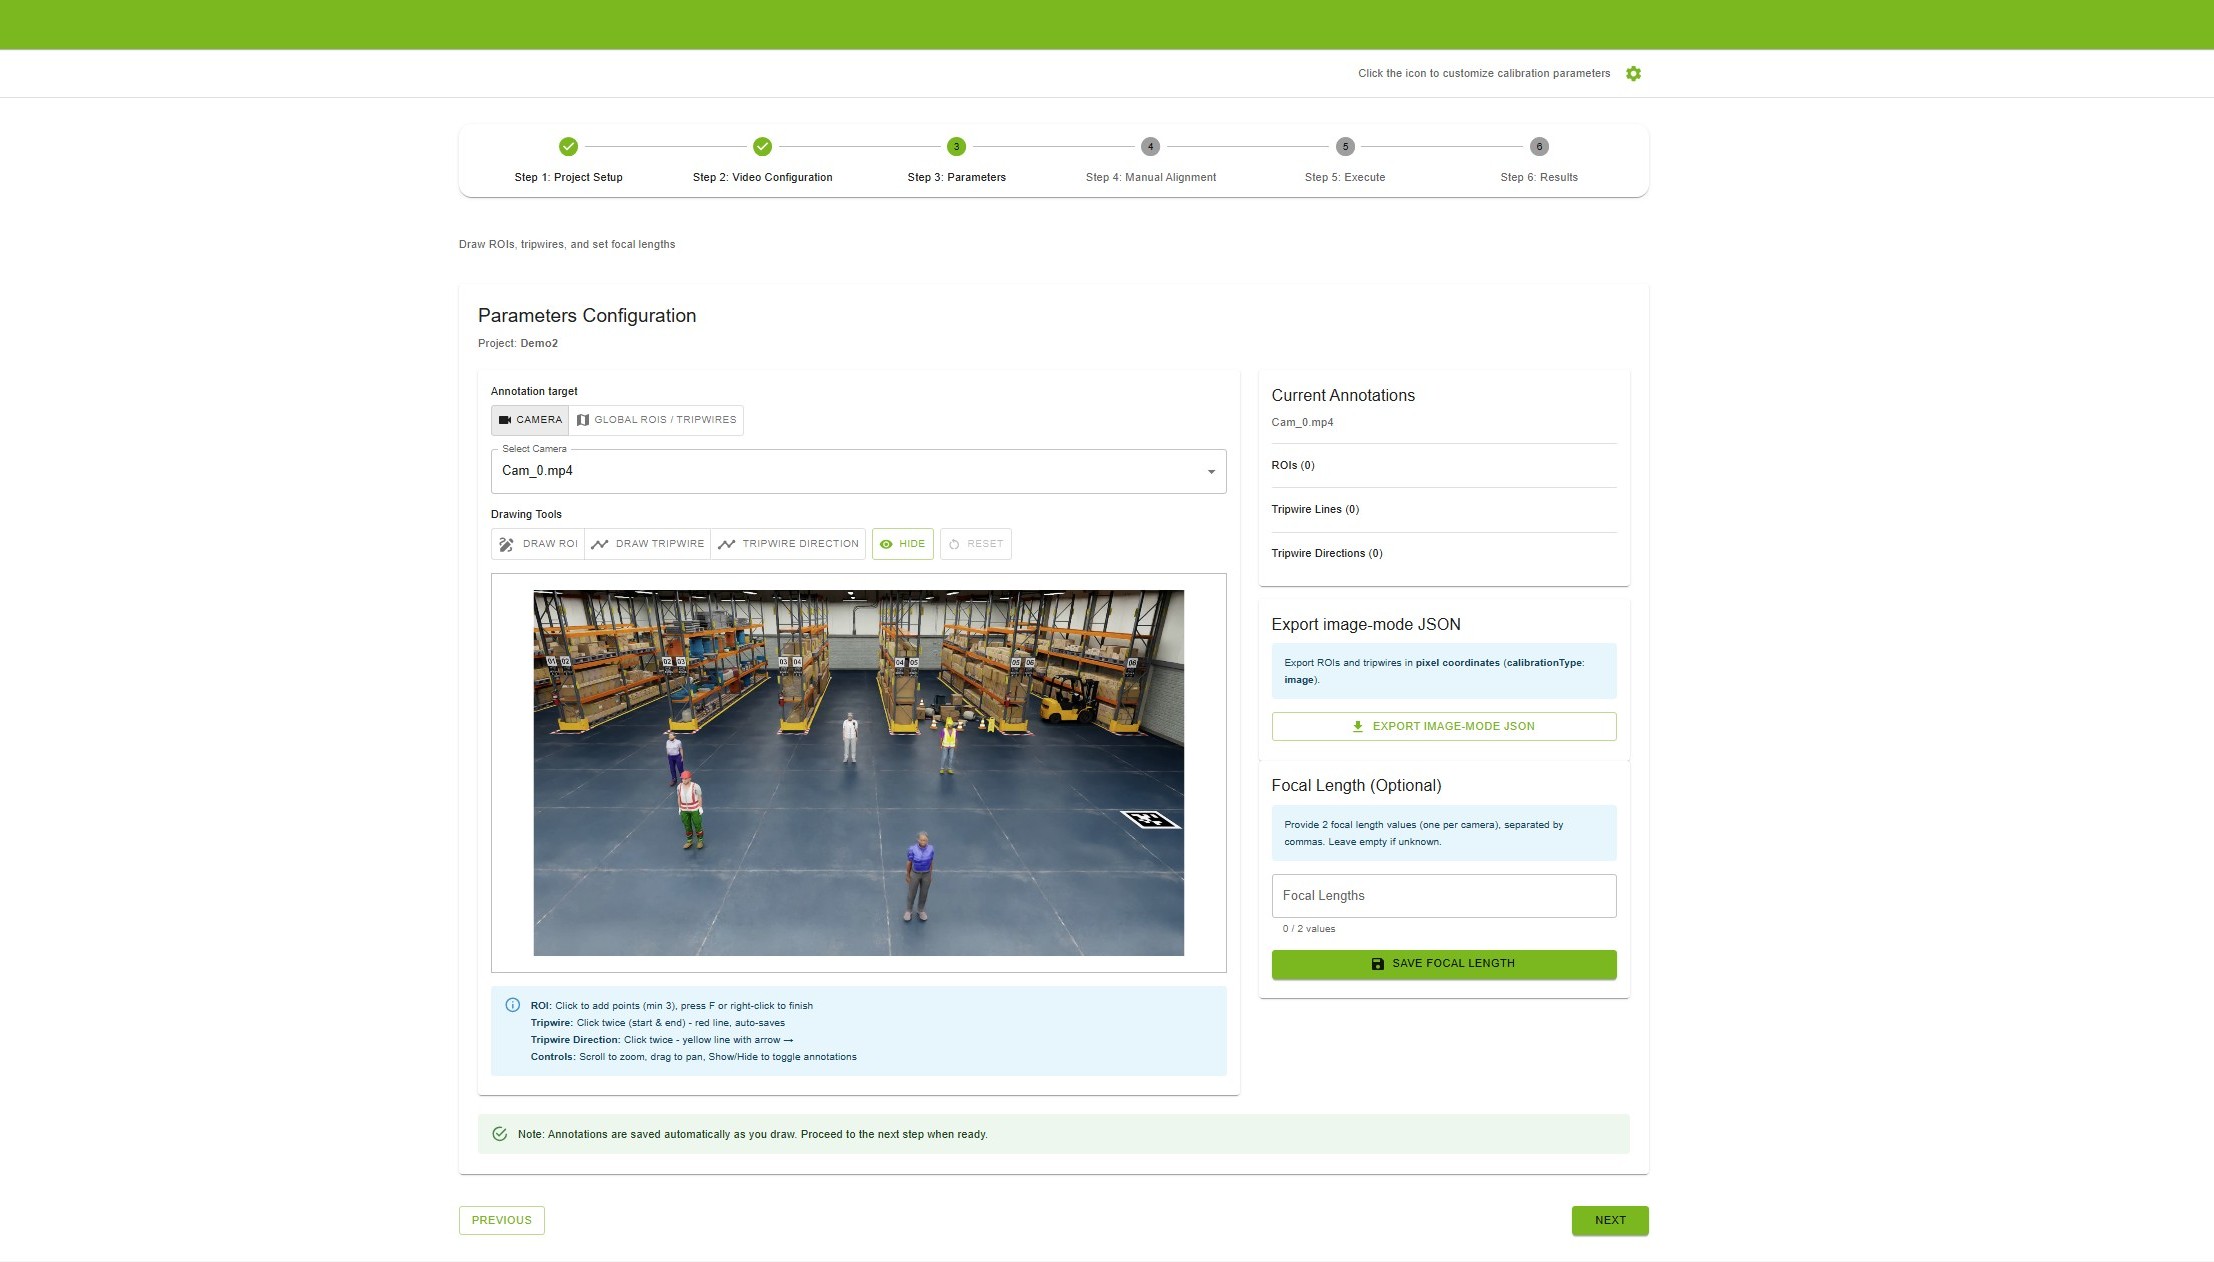Open calibration parameters gear icon
The image size is (2214, 1262).
click(x=1633, y=73)
